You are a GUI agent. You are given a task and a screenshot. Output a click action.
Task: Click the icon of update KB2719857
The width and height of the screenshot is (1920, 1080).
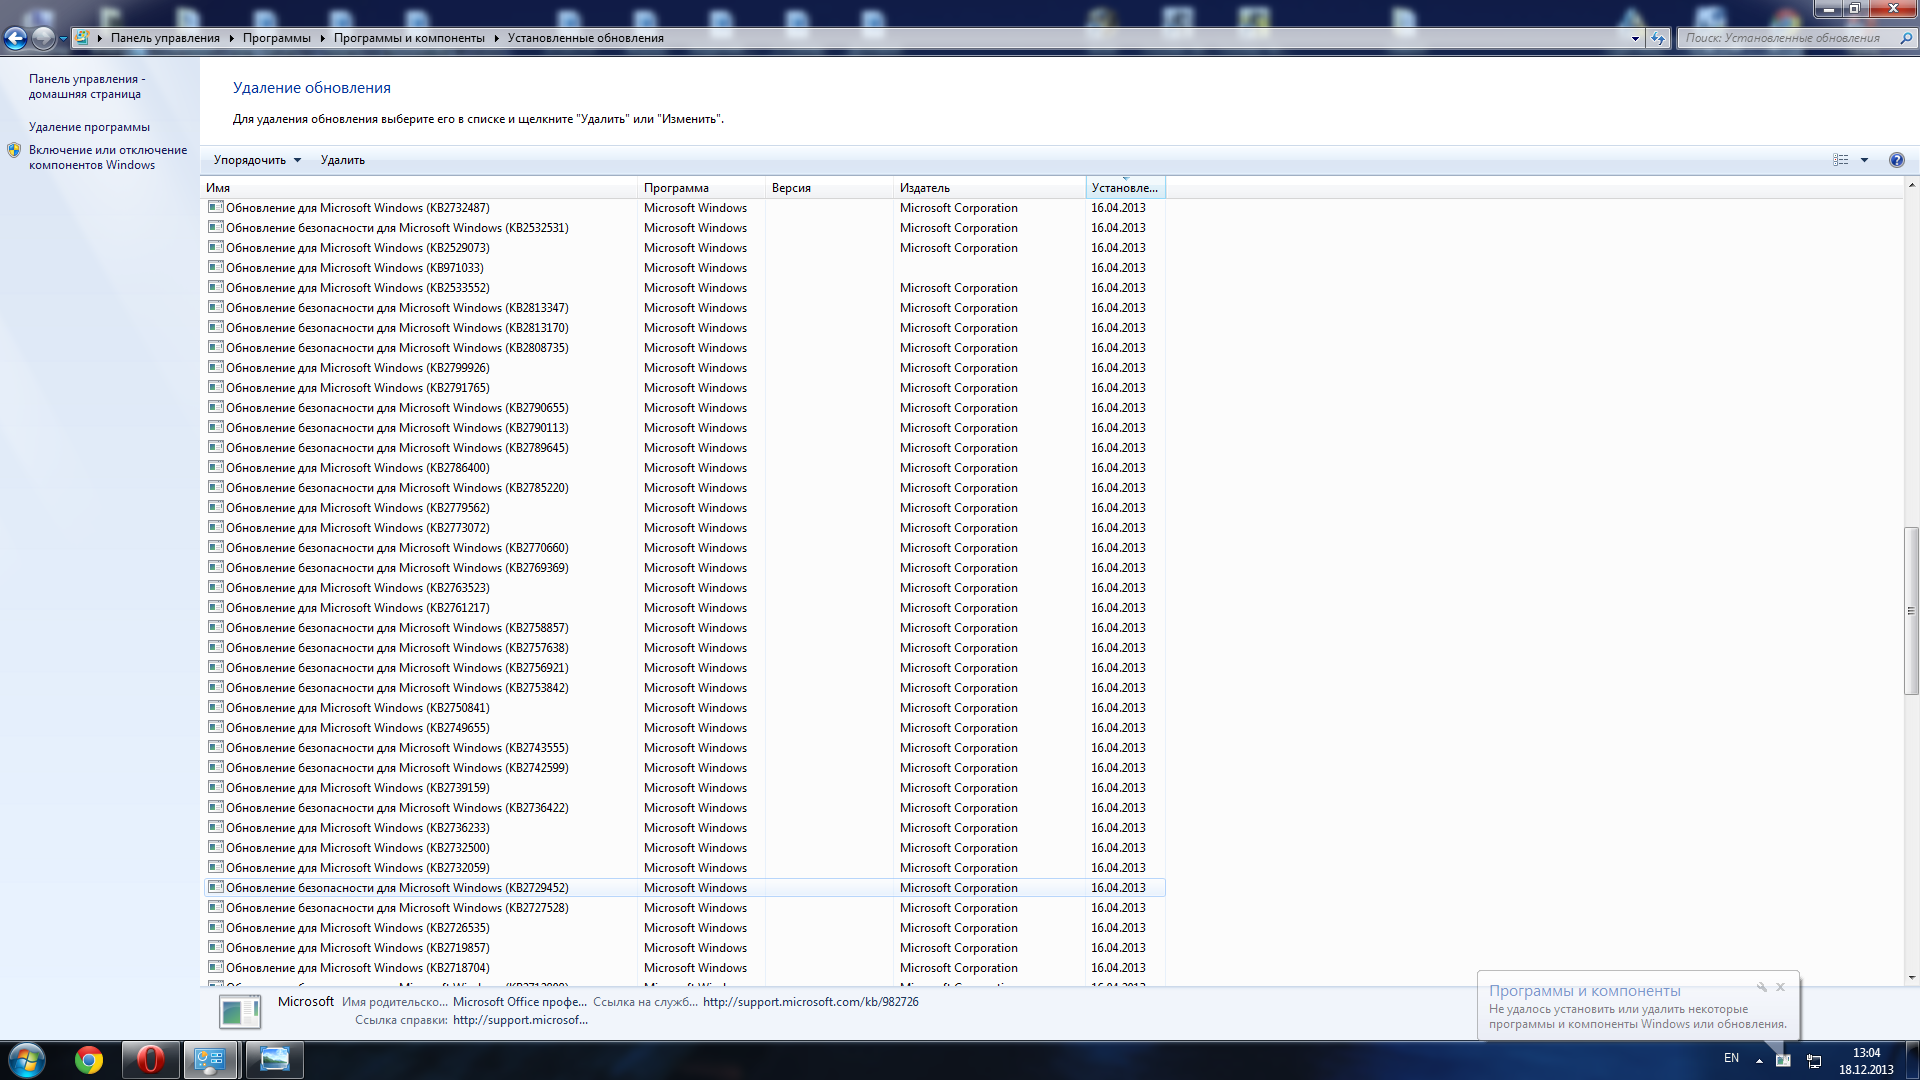[215, 947]
